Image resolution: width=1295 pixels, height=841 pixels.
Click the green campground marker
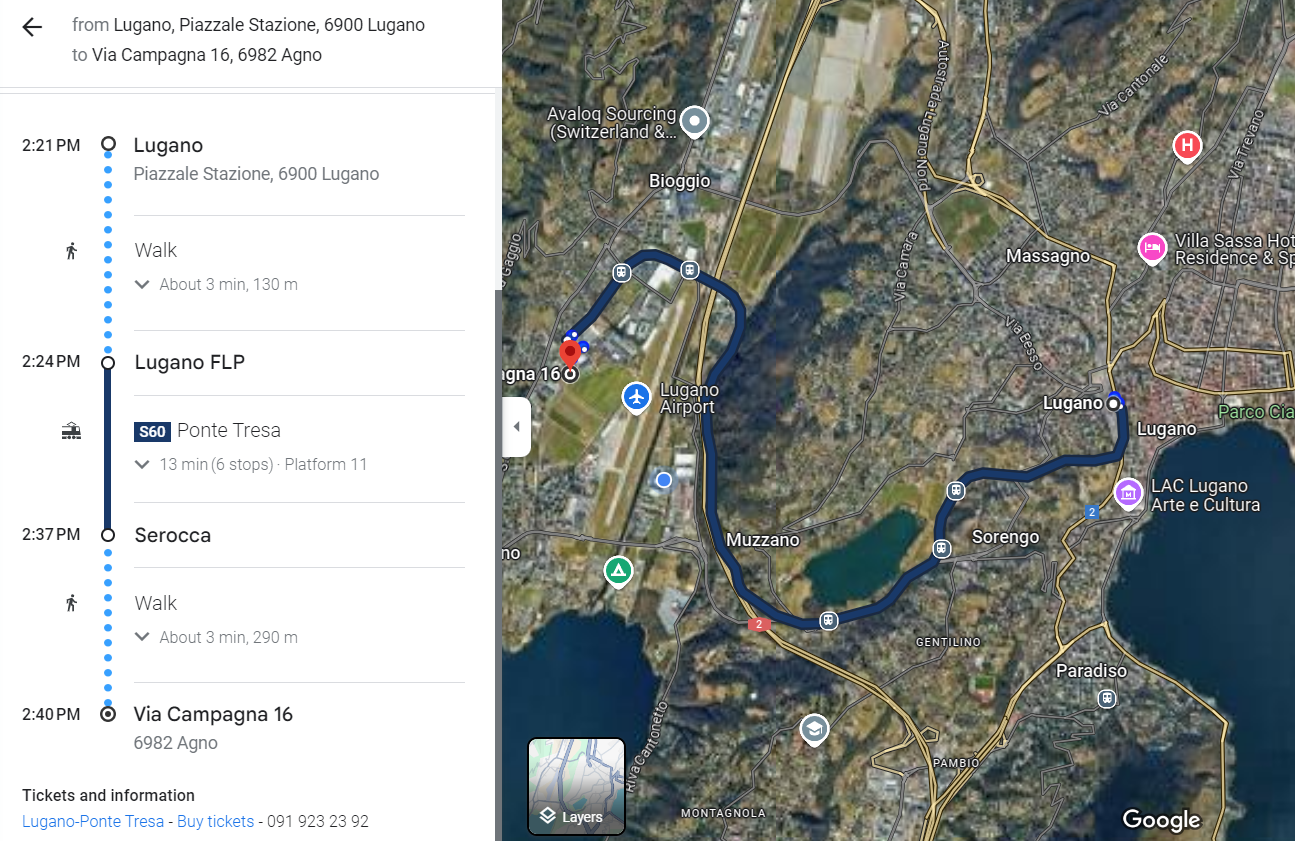619,572
